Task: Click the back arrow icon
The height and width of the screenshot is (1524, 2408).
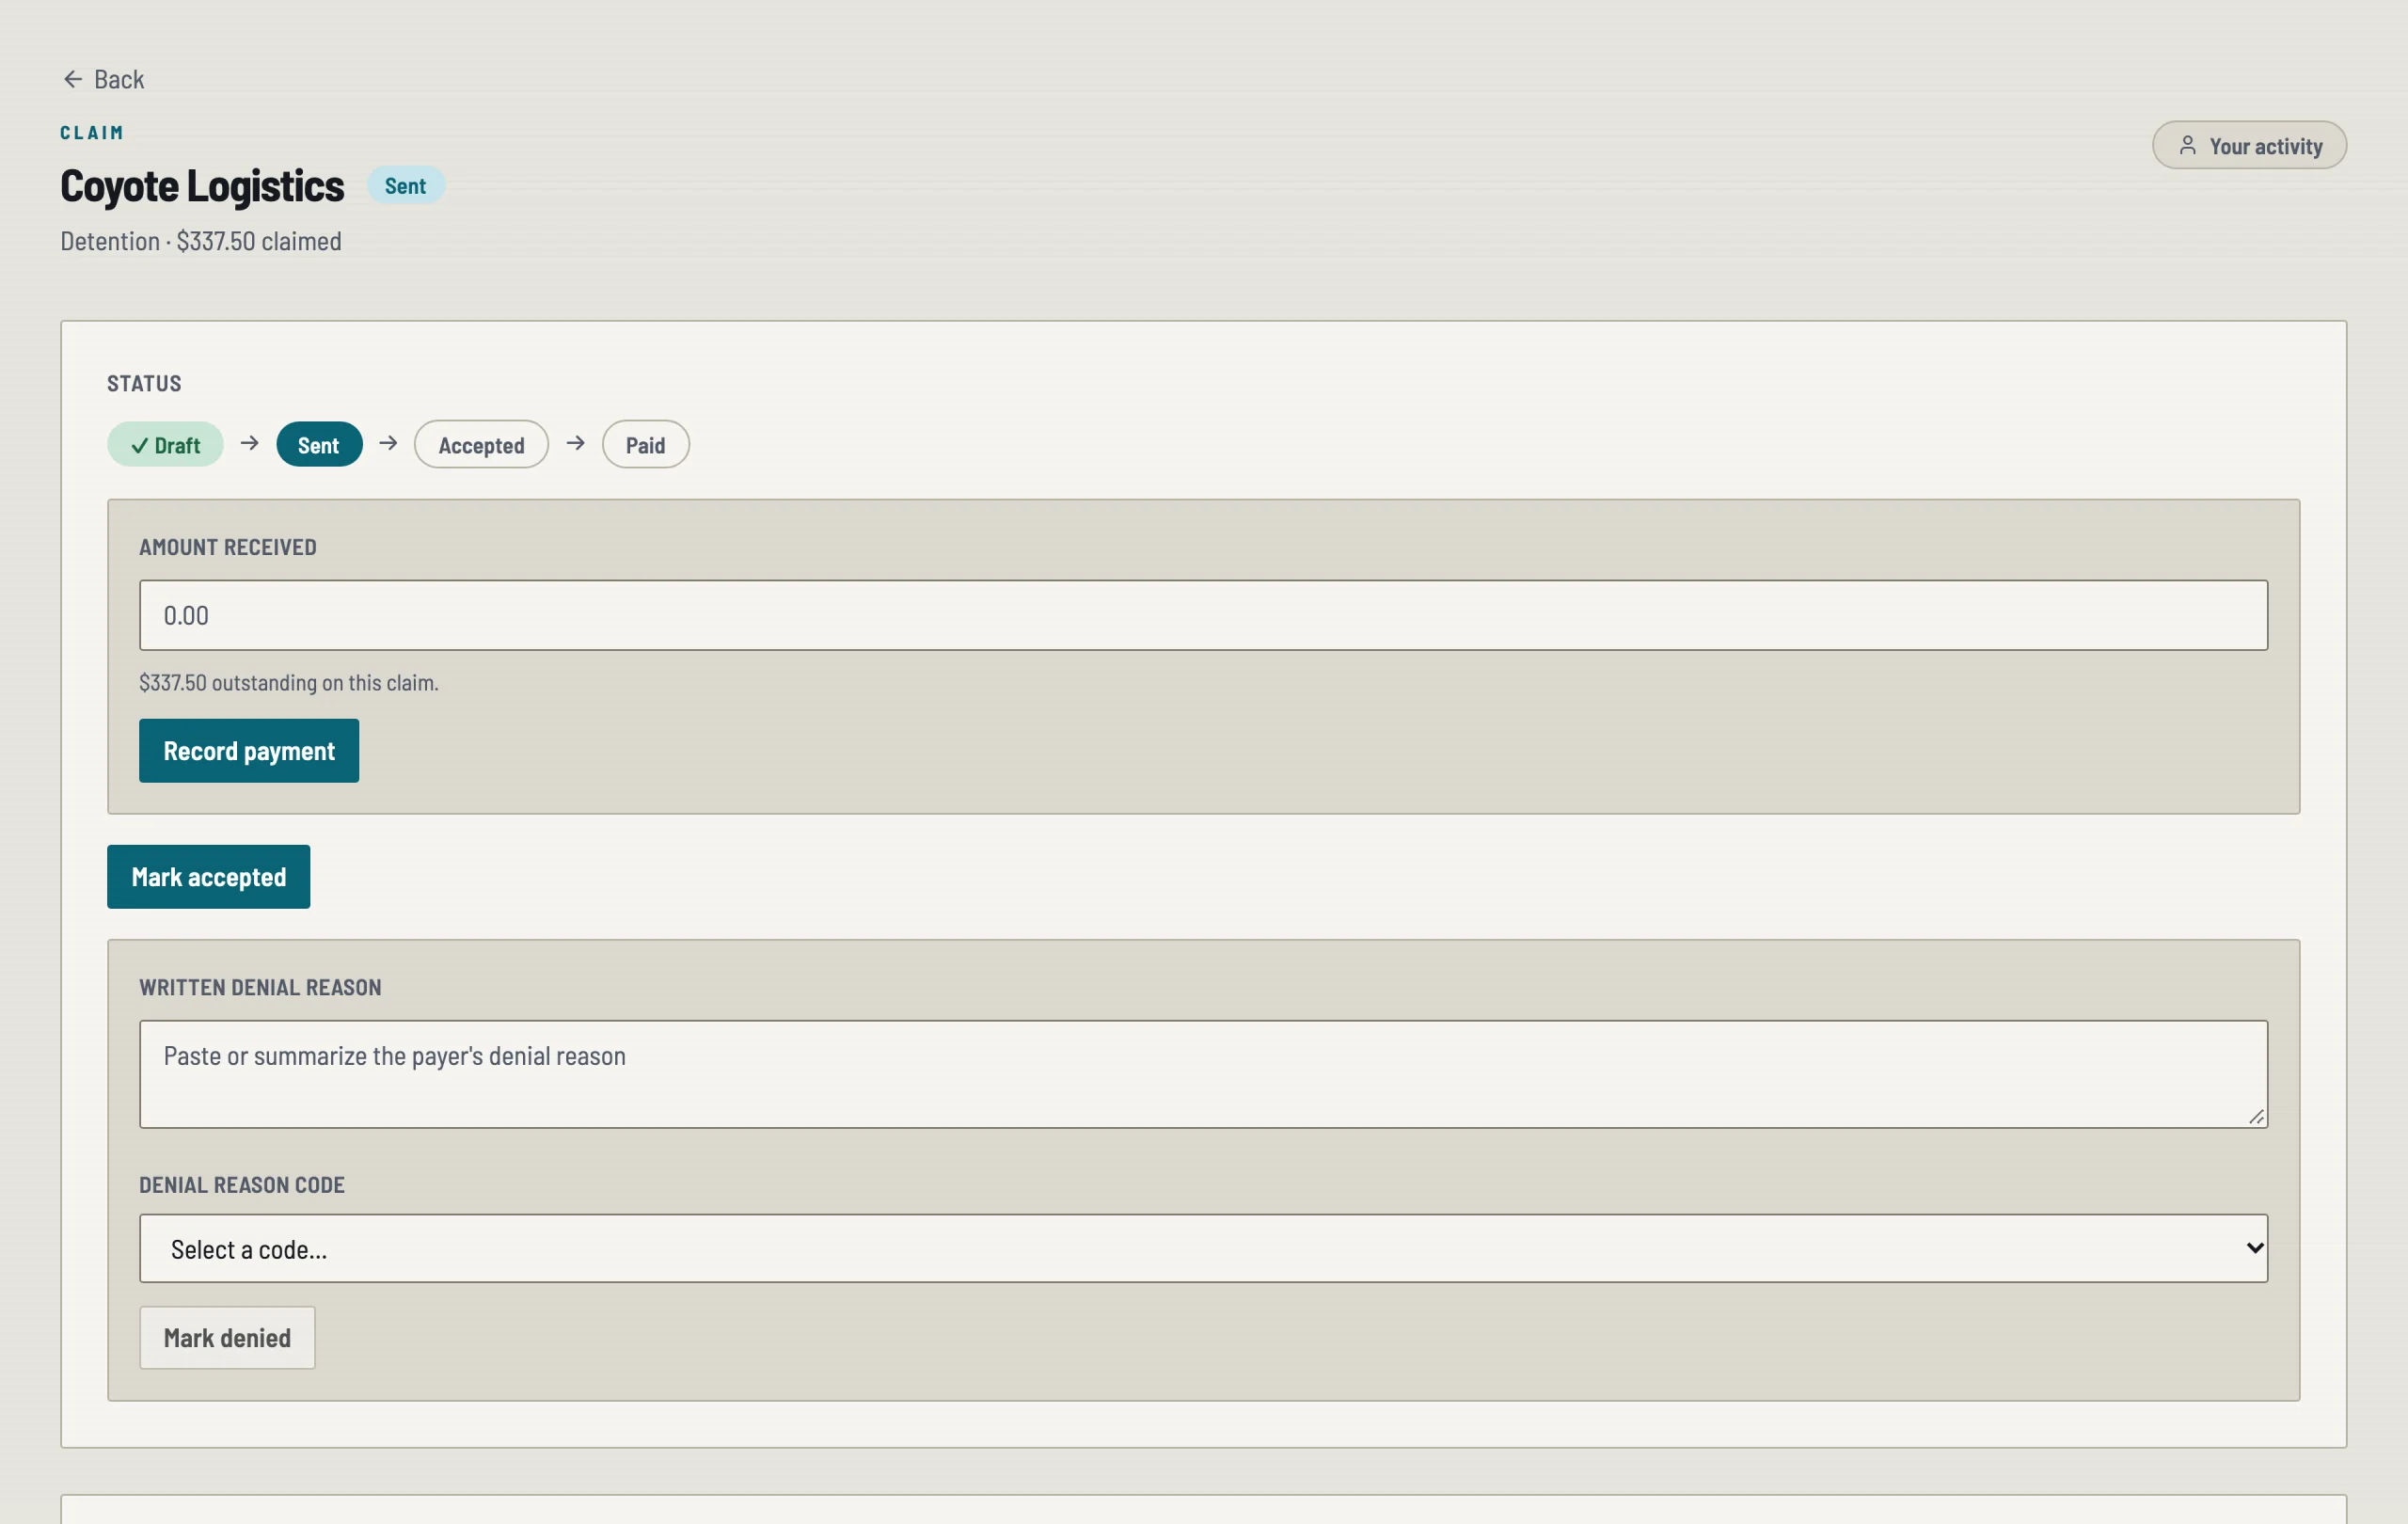Action: tap(72, 79)
